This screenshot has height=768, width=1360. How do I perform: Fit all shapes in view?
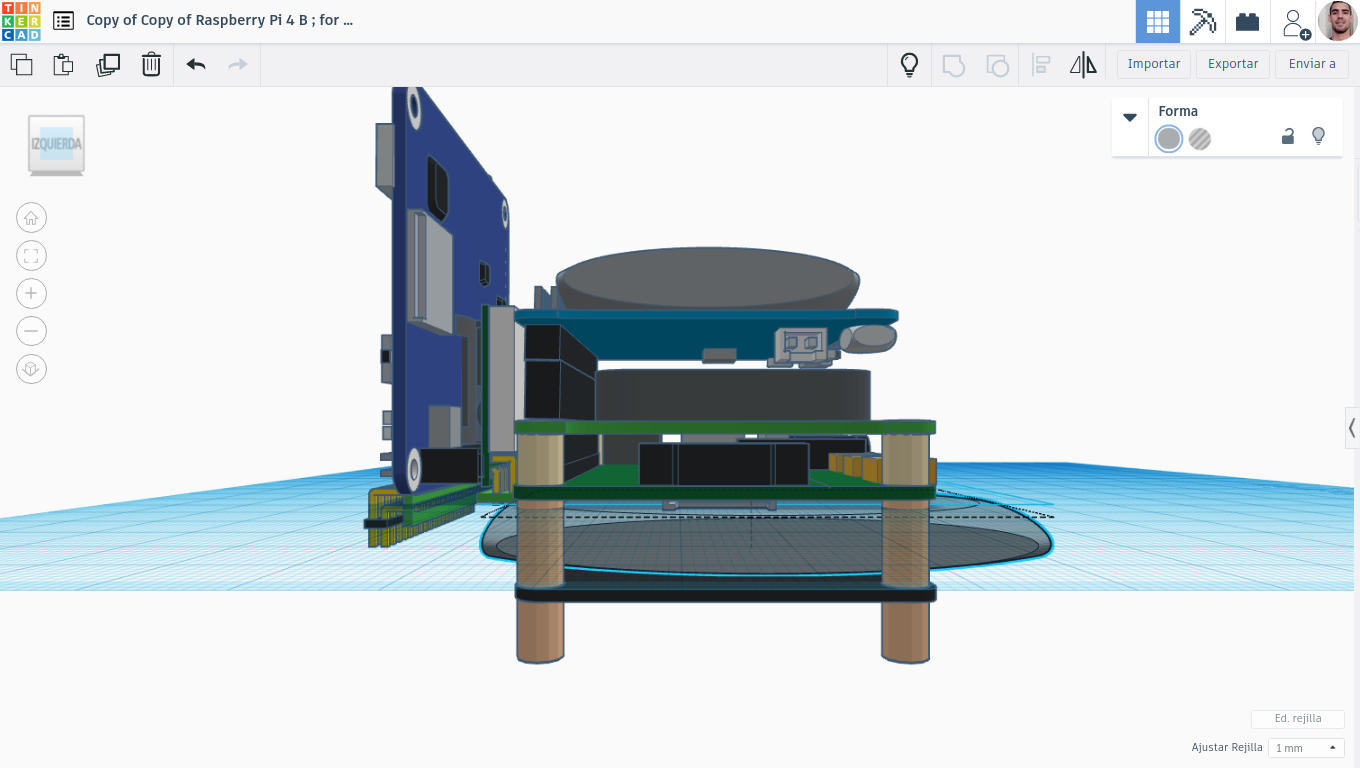point(31,256)
